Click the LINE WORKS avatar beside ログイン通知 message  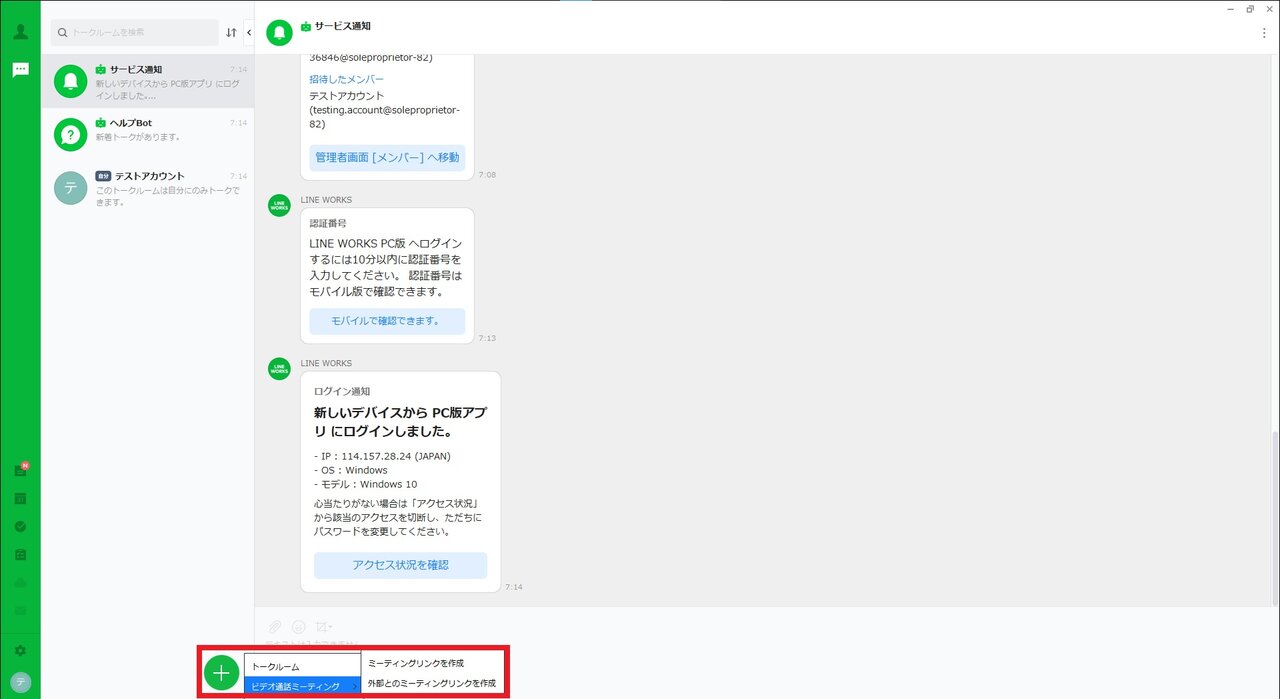[279, 368]
